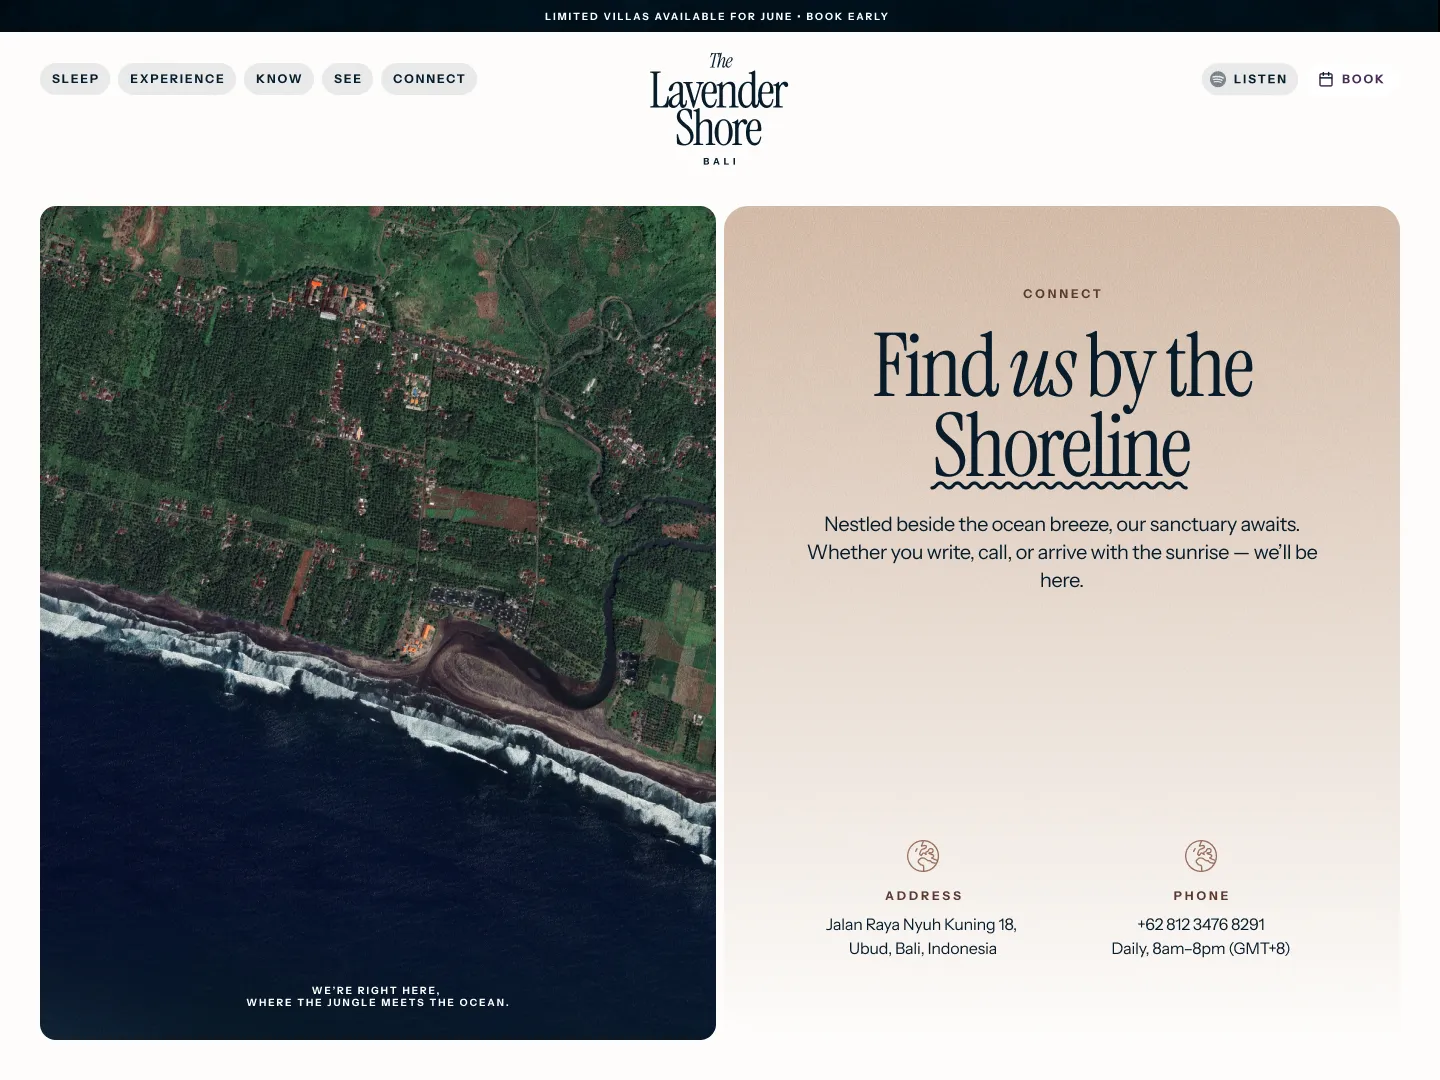1440x1080 pixels.
Task: Click the Jalan Raya Nyuh Kuning address
Action: tap(922, 924)
